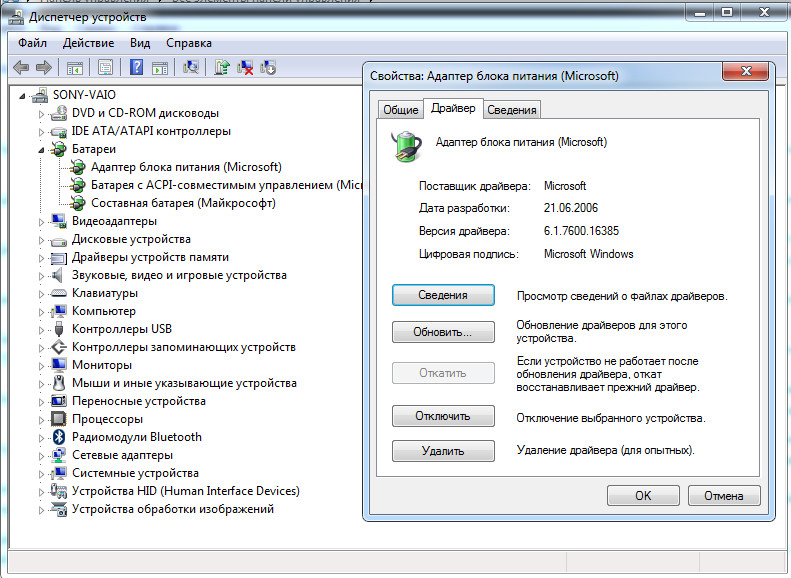Click the Удалить button
Image resolution: width=791 pixels, height=578 pixels.
point(443,451)
